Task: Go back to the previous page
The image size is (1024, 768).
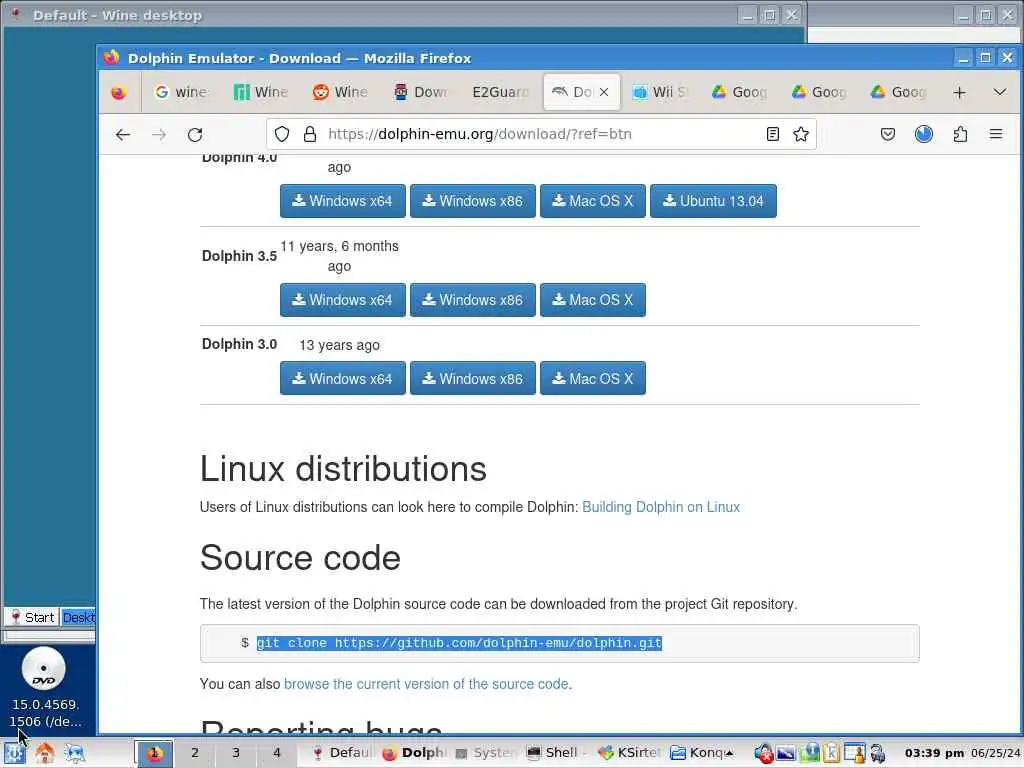Action: [123, 135]
